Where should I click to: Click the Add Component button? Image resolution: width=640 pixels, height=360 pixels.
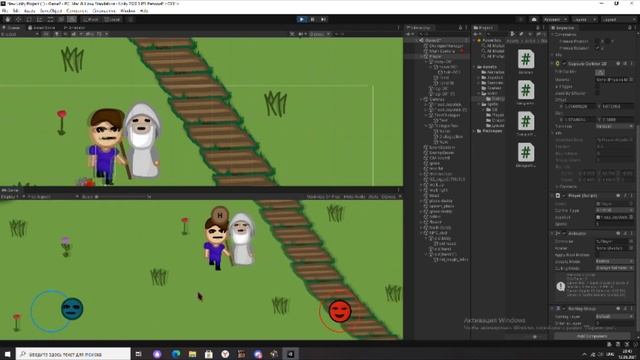592,336
